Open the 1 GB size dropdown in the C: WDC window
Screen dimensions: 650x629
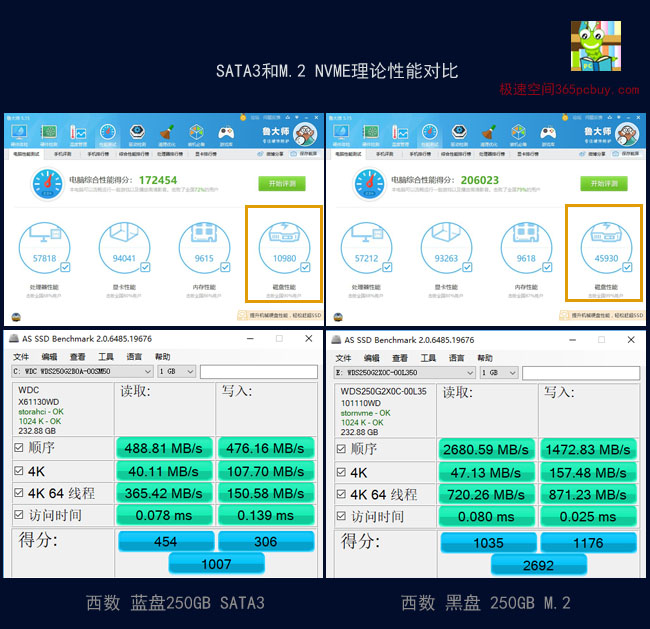click(177, 372)
